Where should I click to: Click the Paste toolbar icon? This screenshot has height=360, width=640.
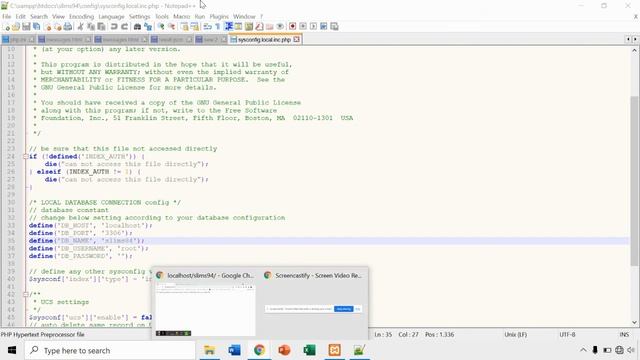click(101, 27)
